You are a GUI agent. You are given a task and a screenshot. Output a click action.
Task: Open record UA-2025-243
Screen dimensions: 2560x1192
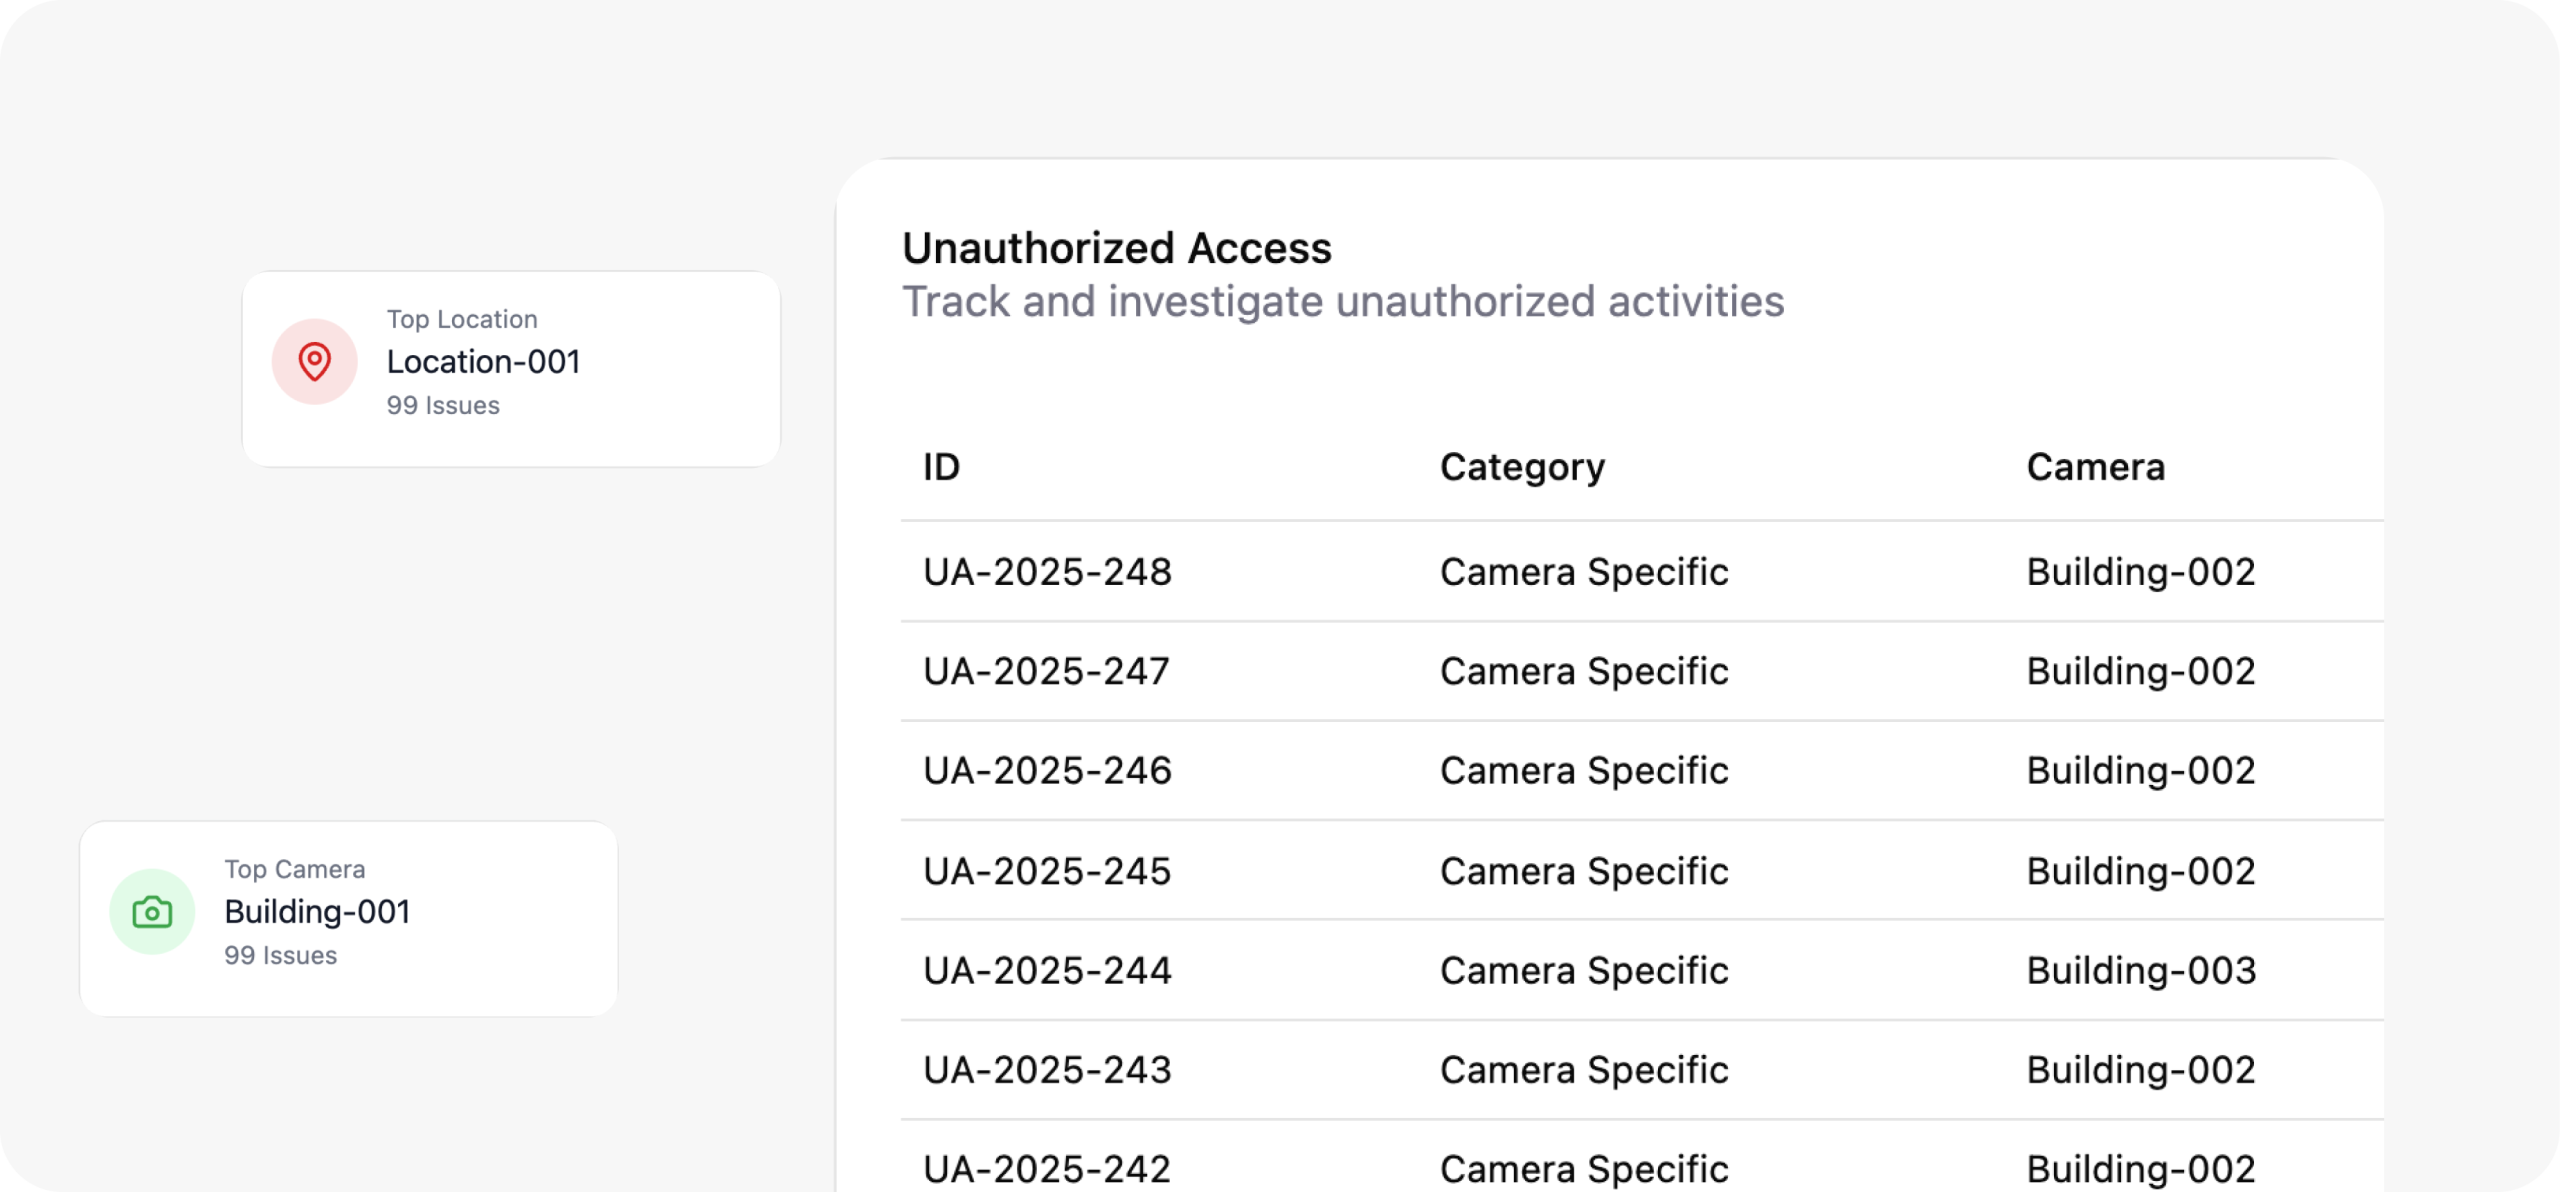pyautogui.click(x=1046, y=1070)
